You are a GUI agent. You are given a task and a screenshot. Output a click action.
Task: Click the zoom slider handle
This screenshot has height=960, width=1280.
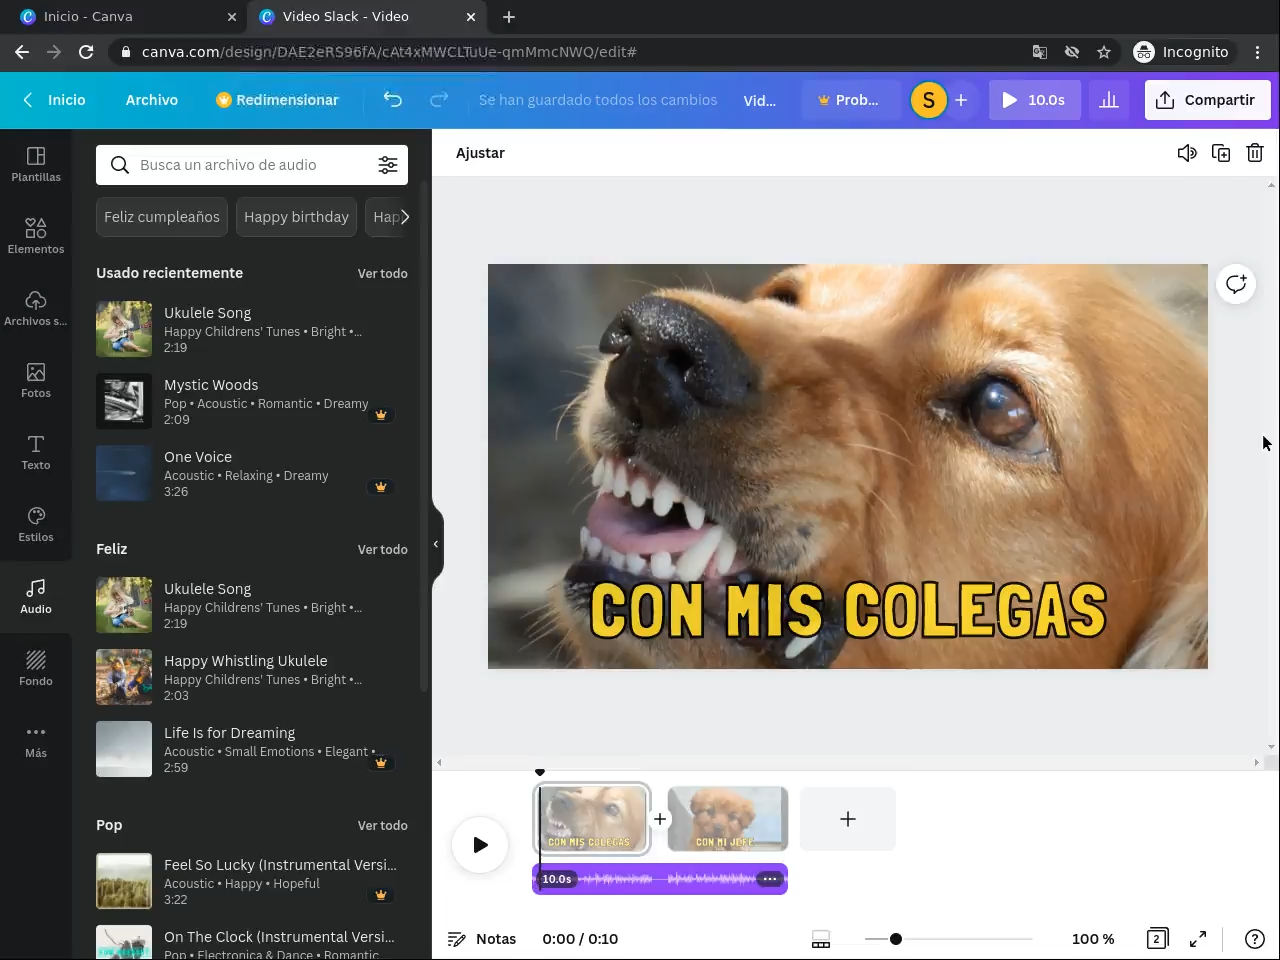896,939
